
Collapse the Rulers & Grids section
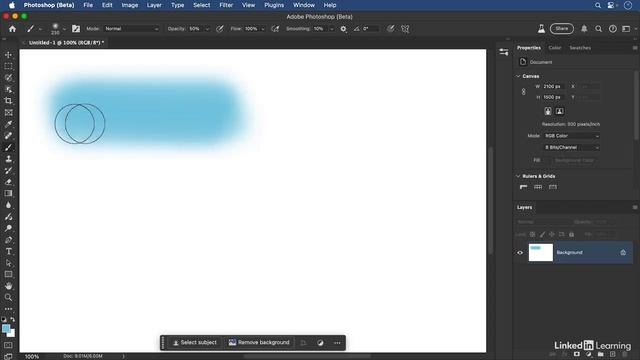pyautogui.click(x=518, y=176)
